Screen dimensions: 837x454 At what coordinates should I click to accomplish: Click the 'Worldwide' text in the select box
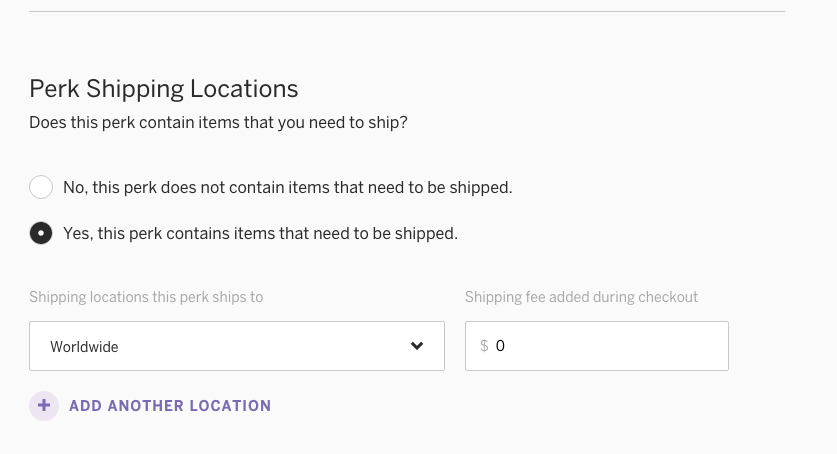(84, 347)
